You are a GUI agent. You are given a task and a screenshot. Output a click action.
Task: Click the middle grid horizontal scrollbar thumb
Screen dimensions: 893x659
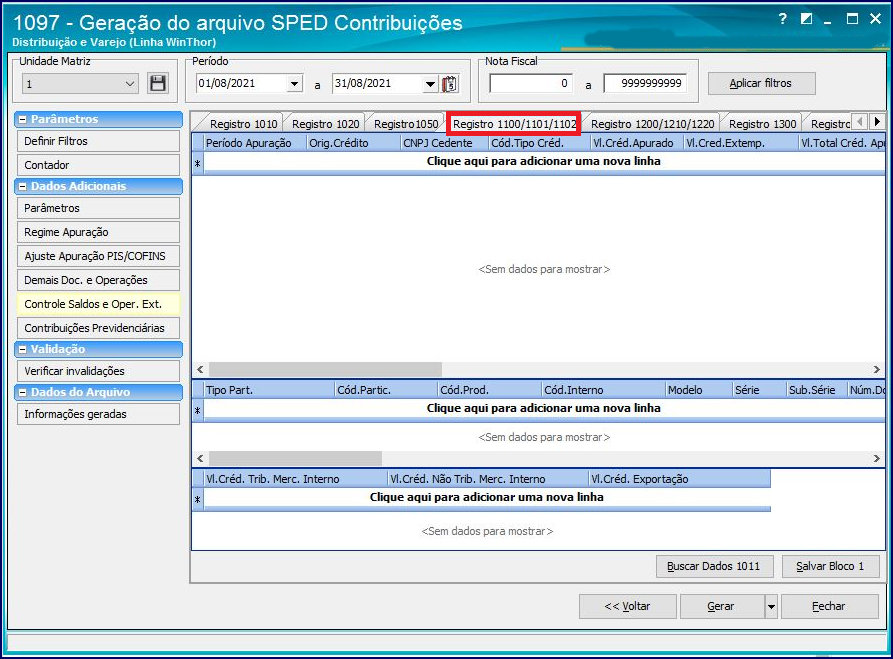coord(295,458)
